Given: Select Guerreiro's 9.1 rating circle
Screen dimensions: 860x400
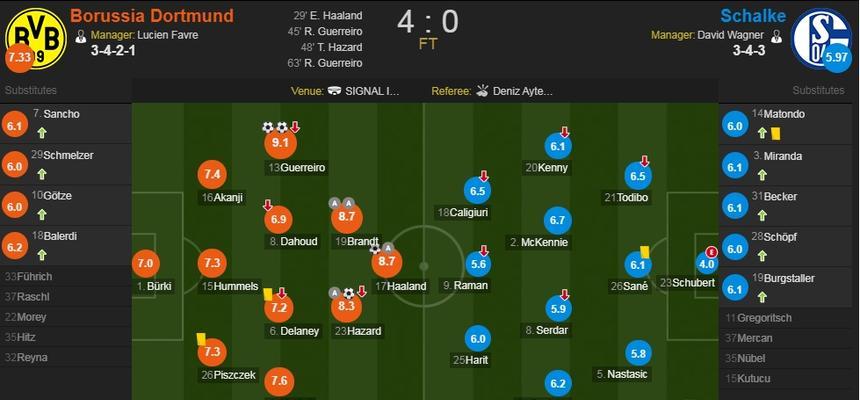Looking at the screenshot, I should [280, 143].
